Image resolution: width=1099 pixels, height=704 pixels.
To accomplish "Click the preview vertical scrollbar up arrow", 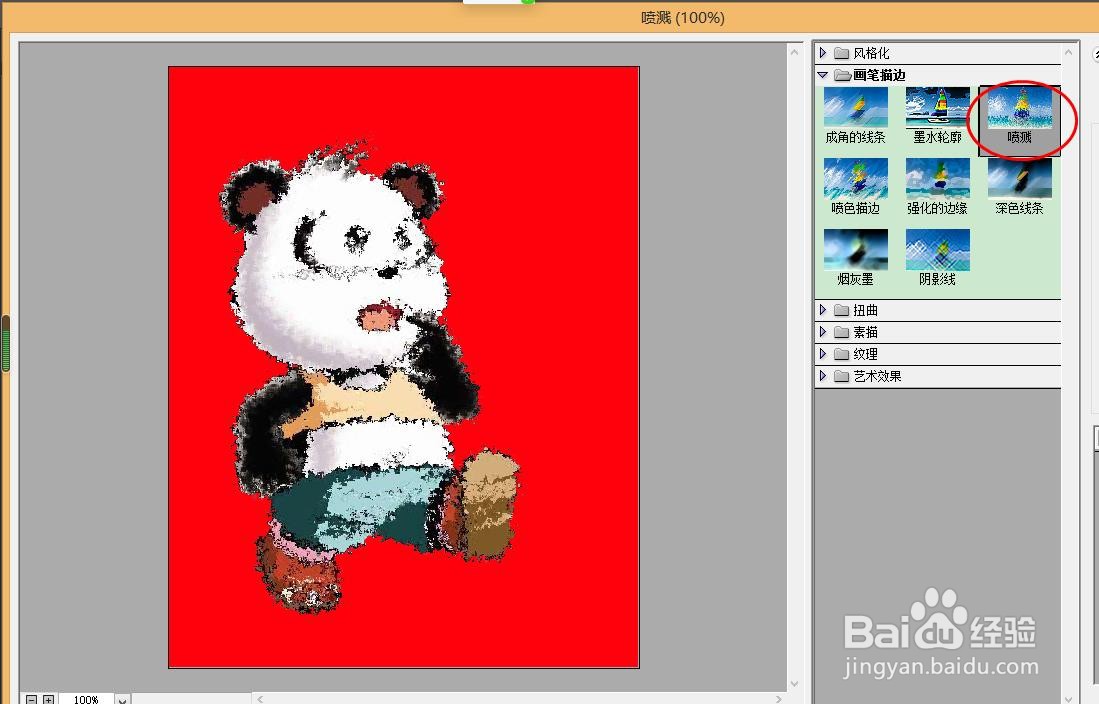I will pos(794,52).
